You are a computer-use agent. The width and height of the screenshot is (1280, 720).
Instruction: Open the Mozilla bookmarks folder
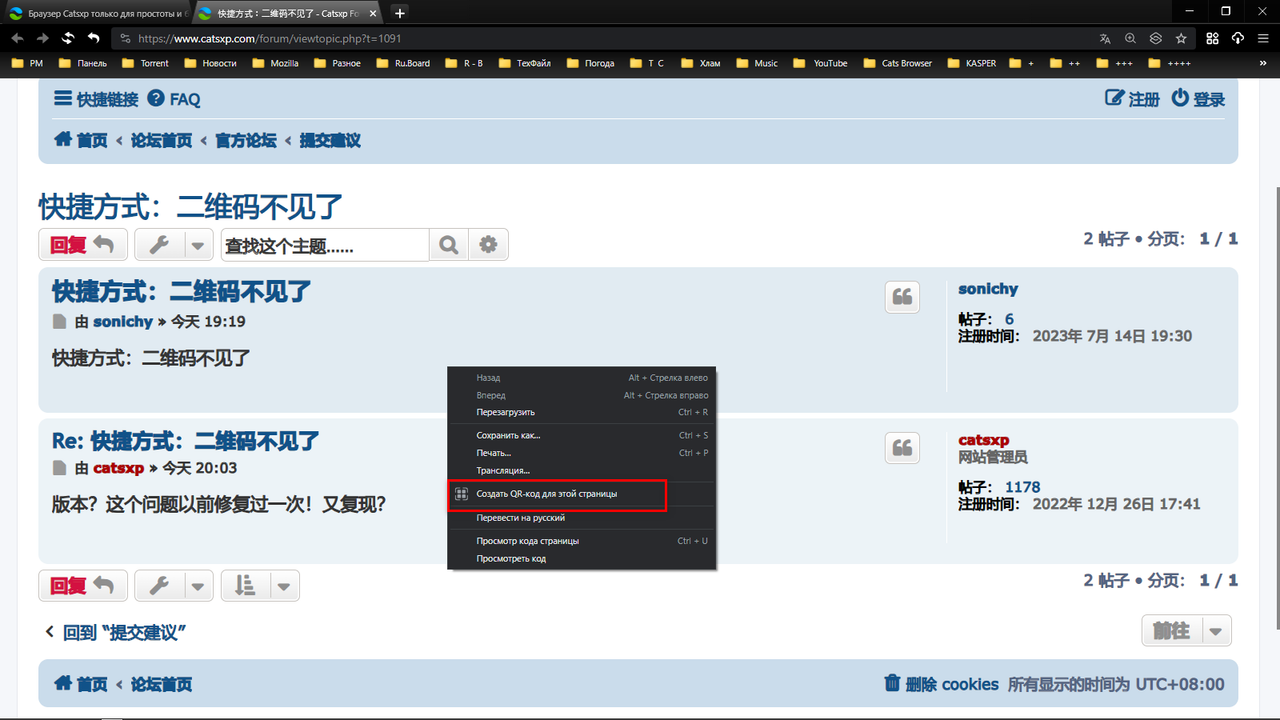point(276,63)
